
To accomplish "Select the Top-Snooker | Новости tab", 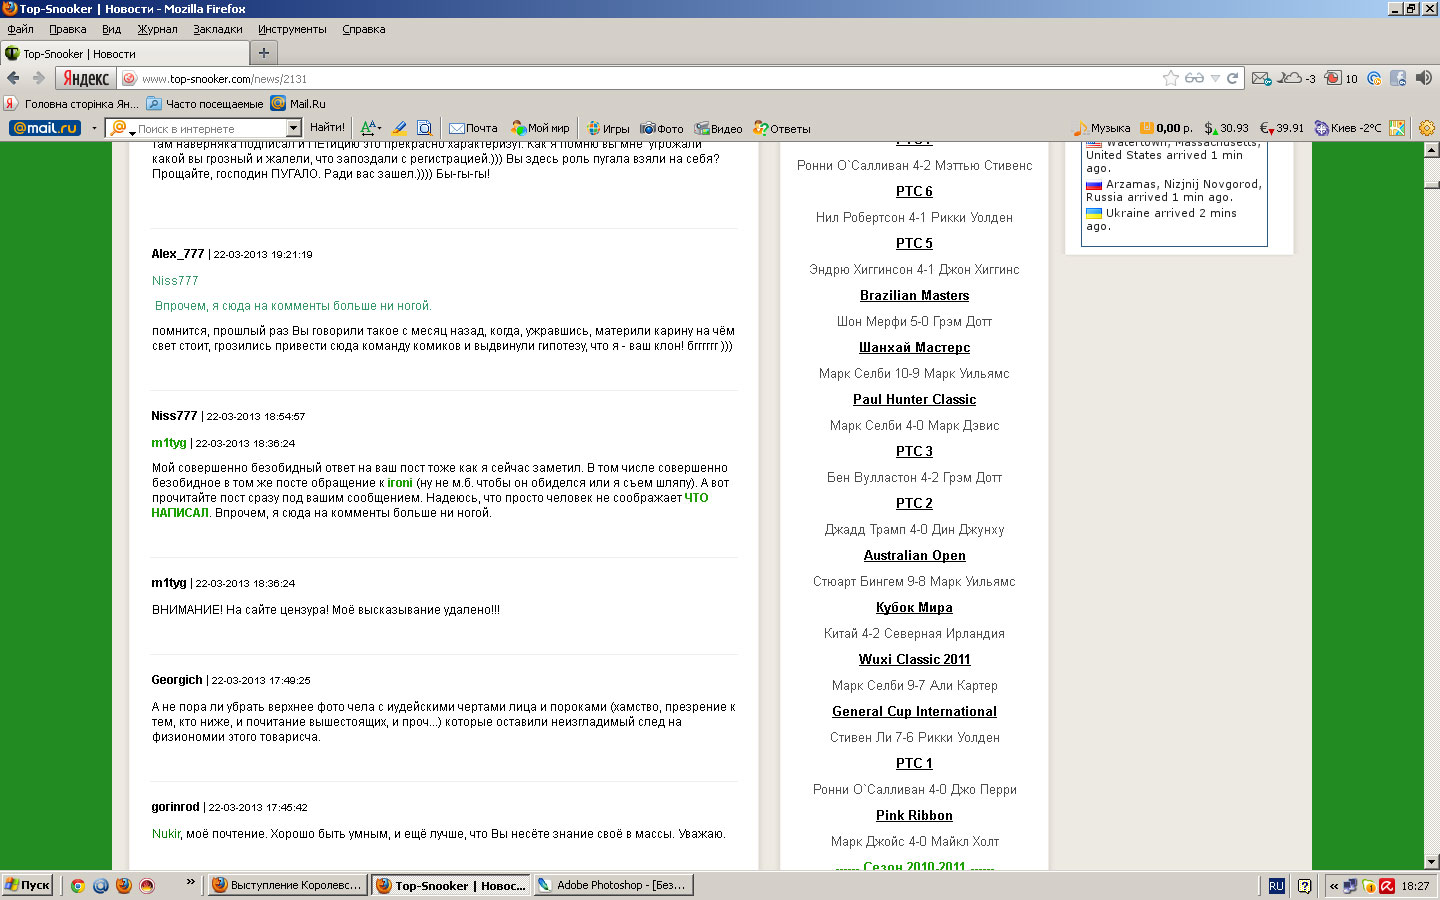I will coord(124,53).
